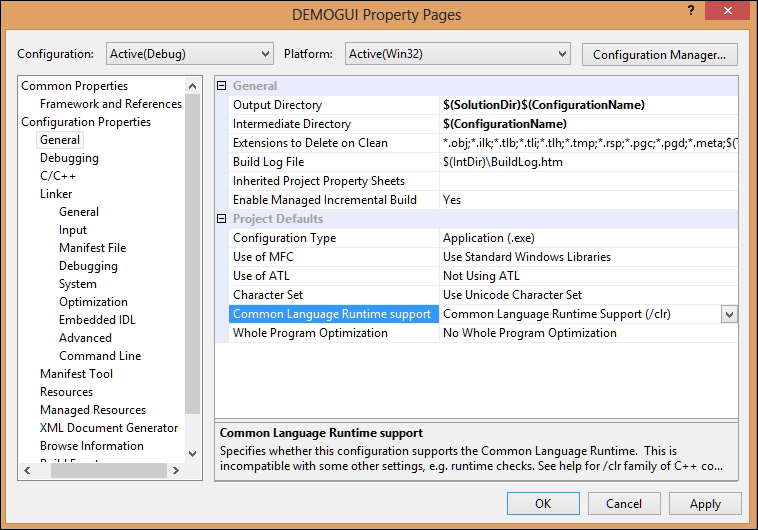Select Input under Linker
This screenshot has height=530, width=758.
[73, 230]
